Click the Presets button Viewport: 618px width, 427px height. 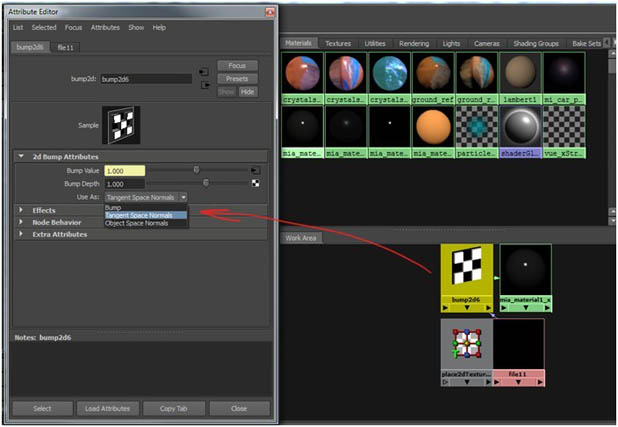click(237, 78)
